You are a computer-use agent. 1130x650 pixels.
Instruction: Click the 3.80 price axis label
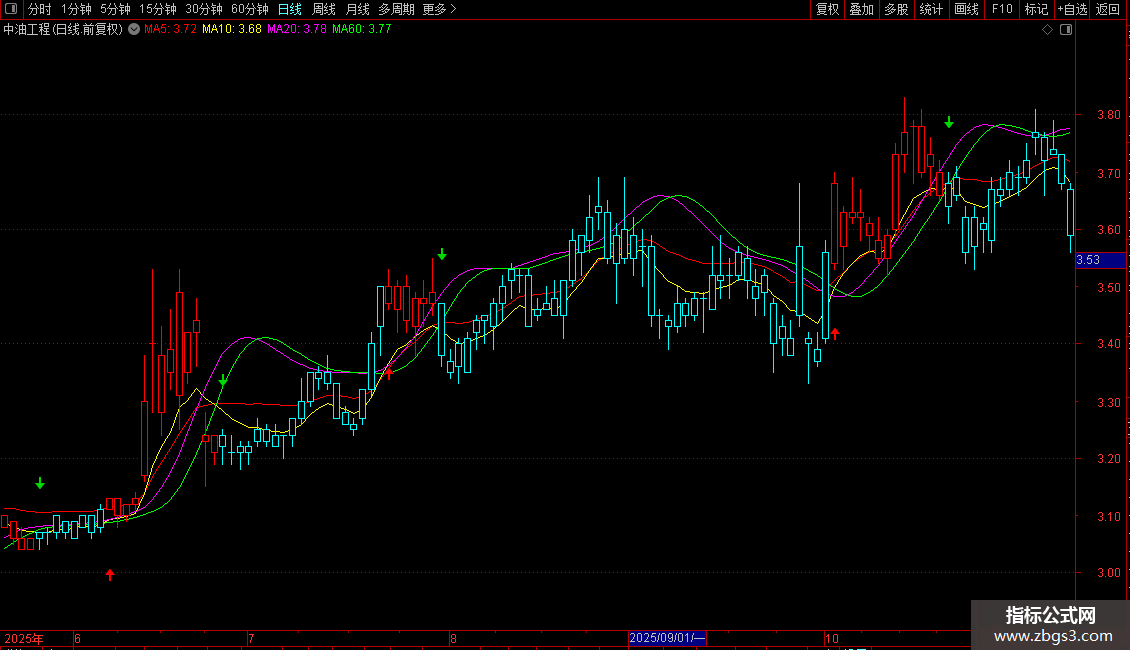1108,115
